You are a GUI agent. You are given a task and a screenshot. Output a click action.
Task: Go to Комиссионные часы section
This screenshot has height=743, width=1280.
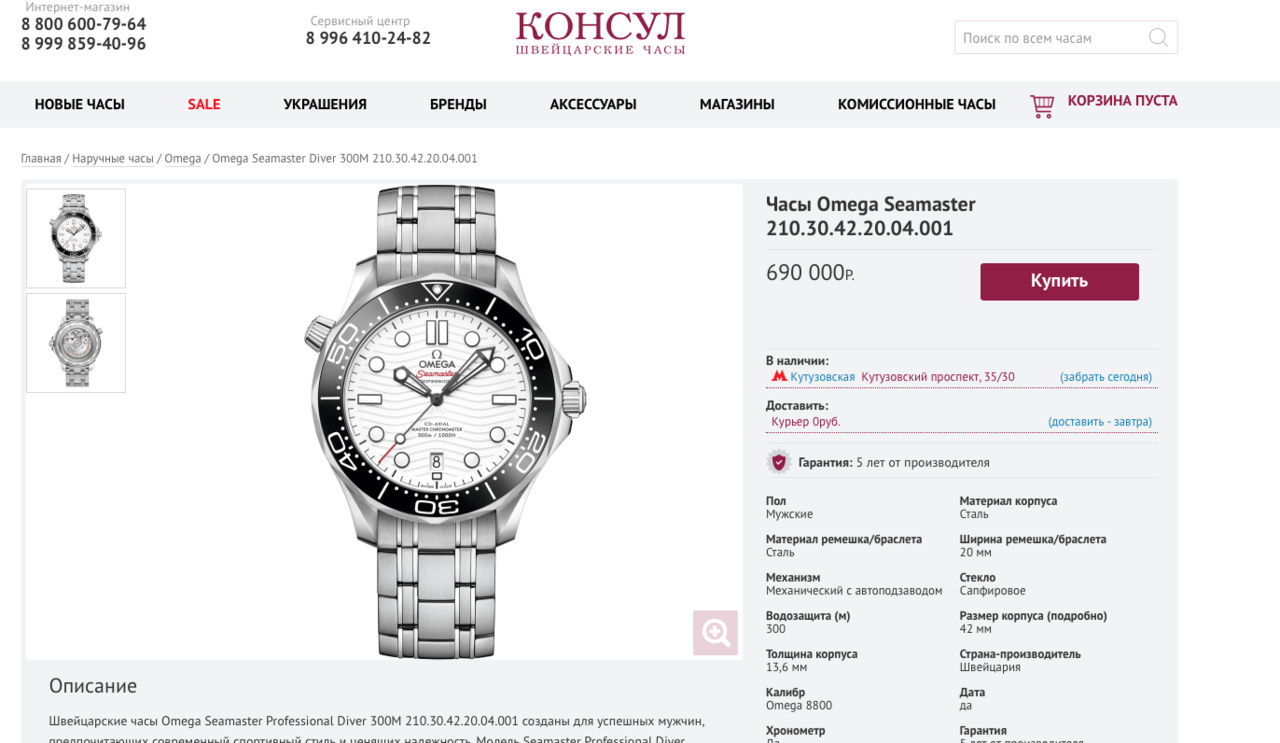point(917,104)
